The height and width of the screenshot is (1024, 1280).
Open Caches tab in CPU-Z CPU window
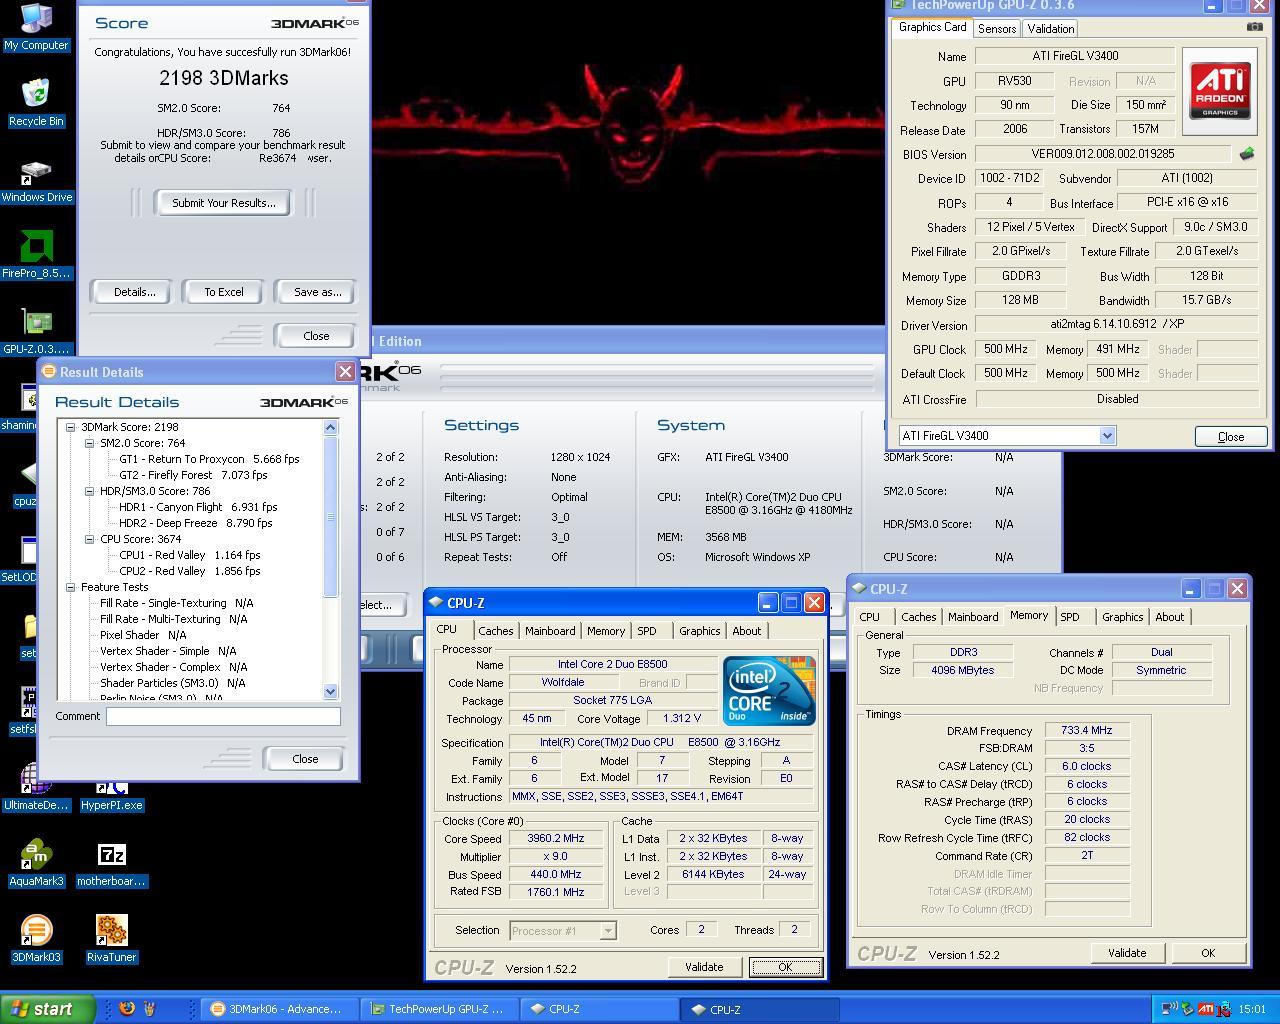[495, 631]
